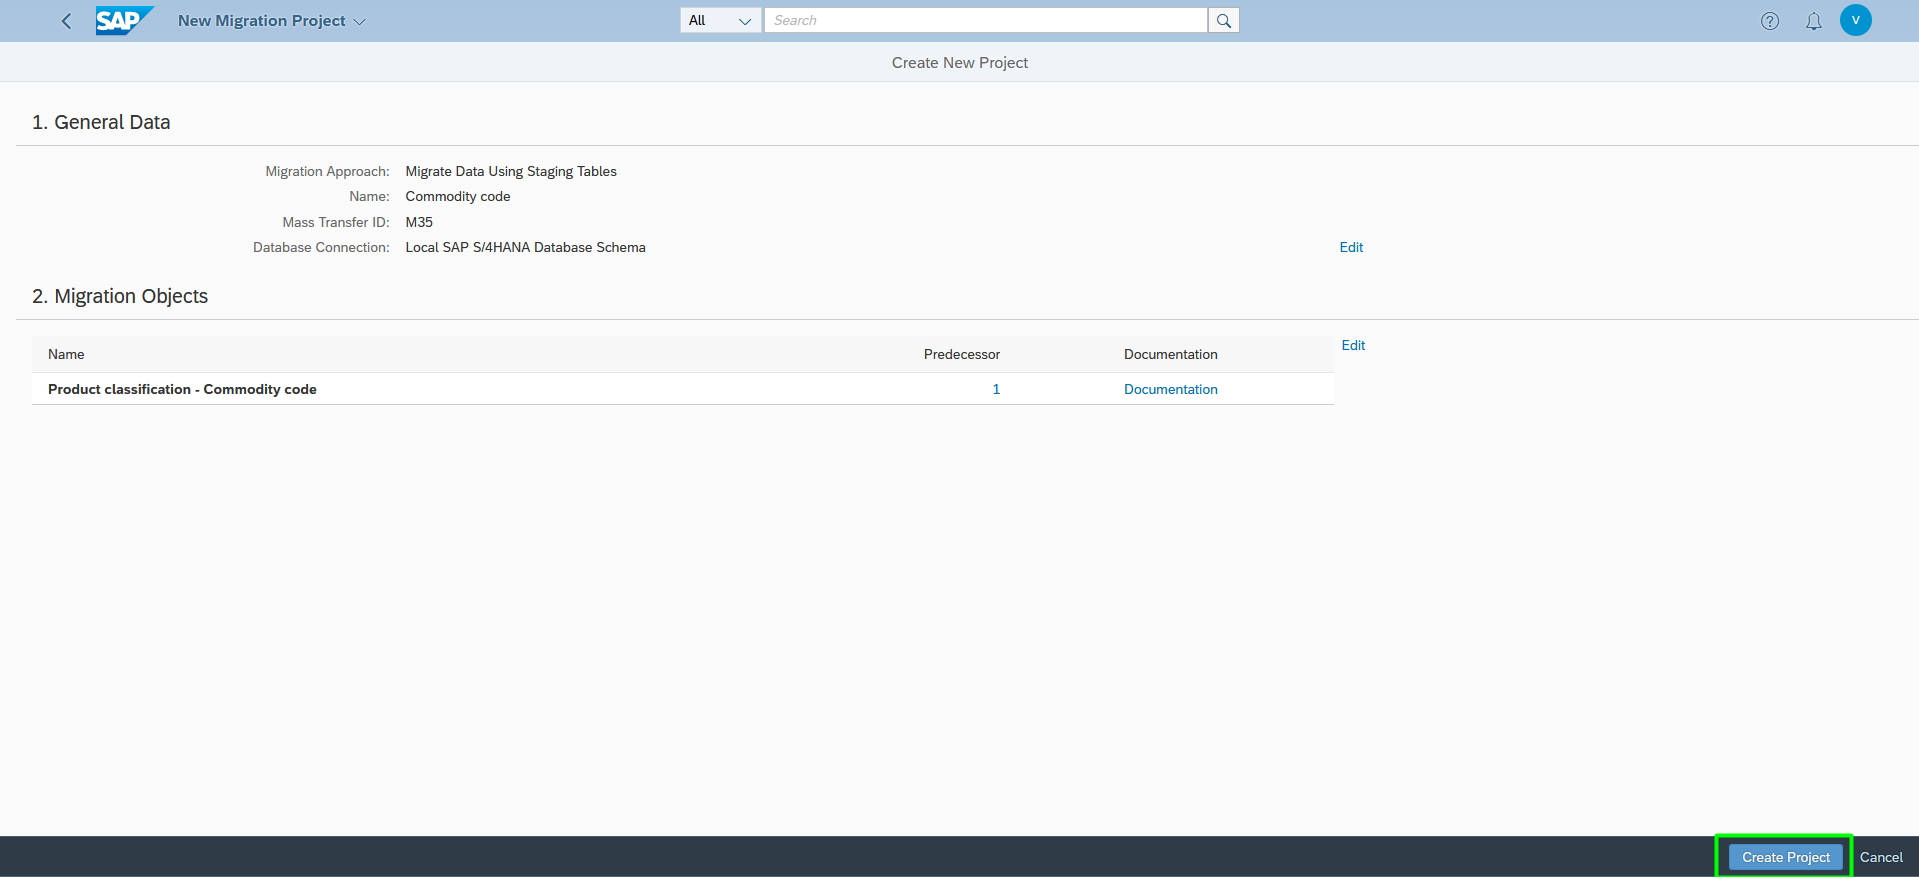Image resolution: width=1919 pixels, height=877 pixels.
Task: Cancel the project creation
Action: [1880, 857]
